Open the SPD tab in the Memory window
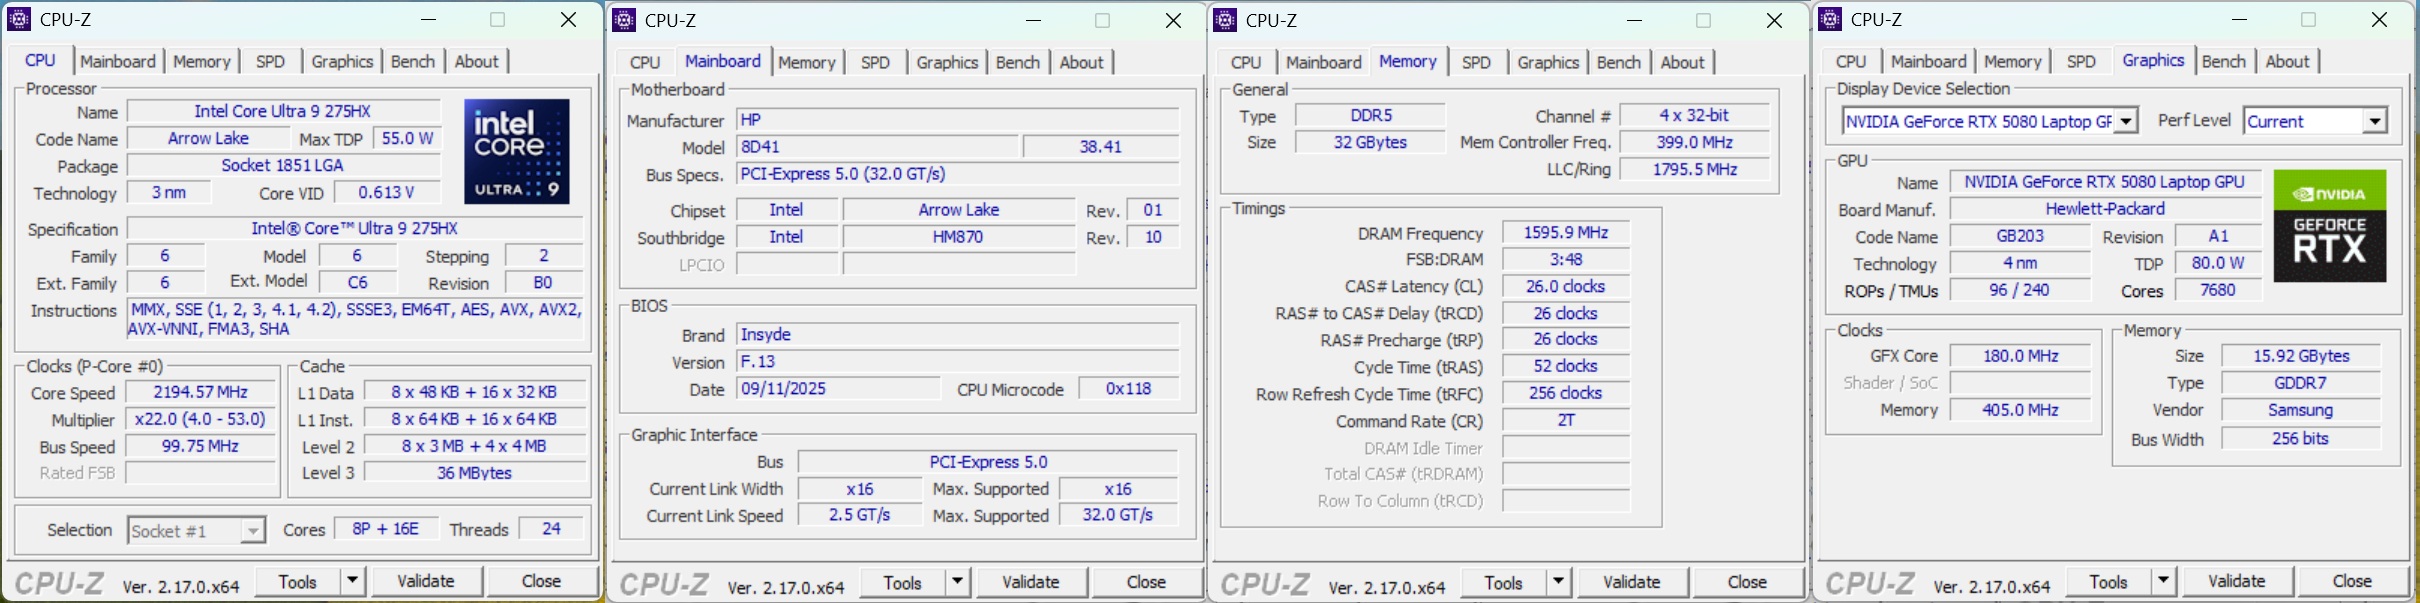Screen dimensions: 2420x603 tap(1475, 62)
